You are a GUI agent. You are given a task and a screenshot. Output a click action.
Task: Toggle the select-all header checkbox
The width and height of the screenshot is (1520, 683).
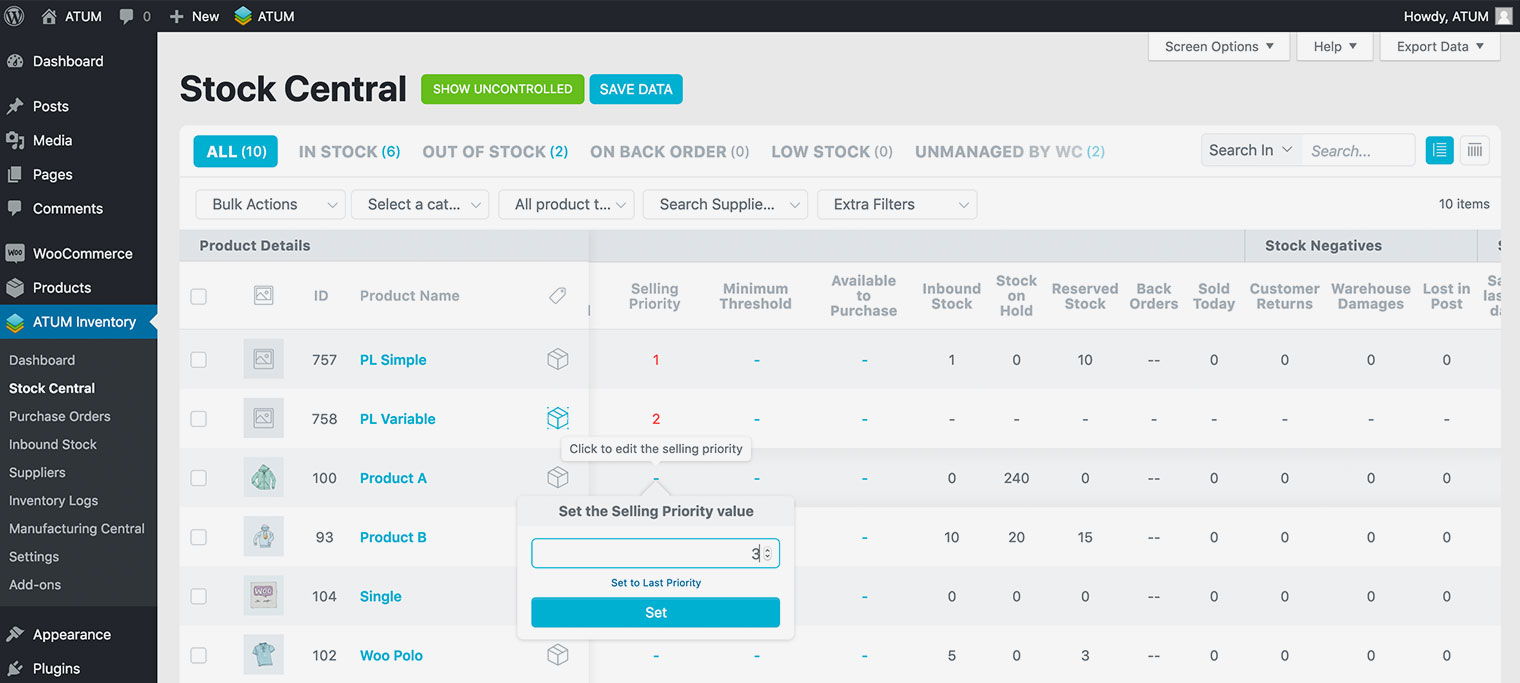[199, 296]
